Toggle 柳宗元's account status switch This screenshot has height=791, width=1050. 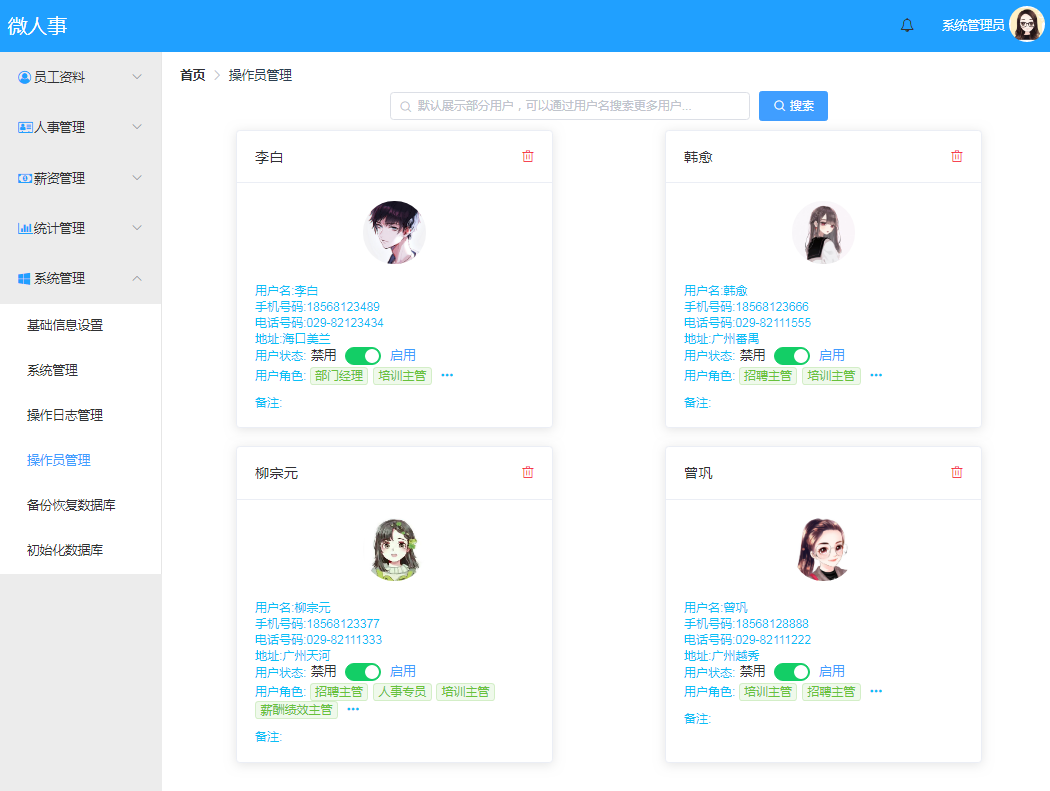pyautogui.click(x=363, y=671)
